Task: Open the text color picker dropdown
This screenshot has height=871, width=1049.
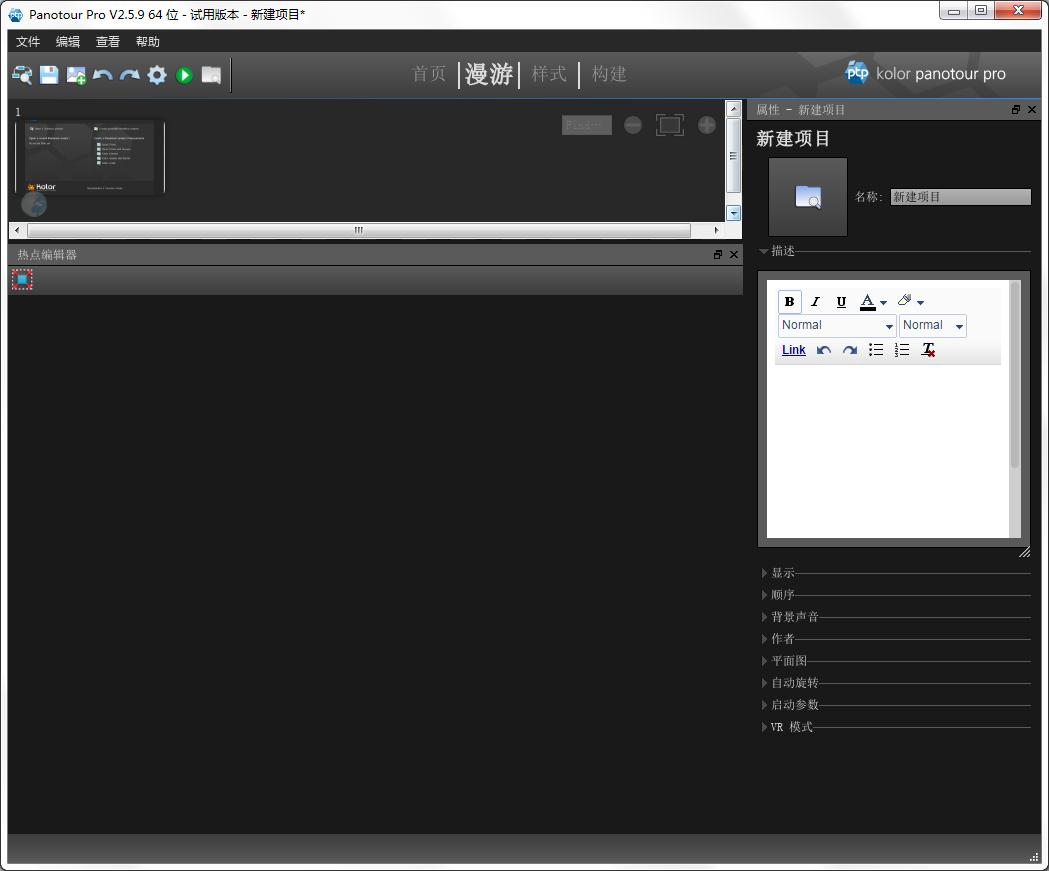Action: click(883, 302)
